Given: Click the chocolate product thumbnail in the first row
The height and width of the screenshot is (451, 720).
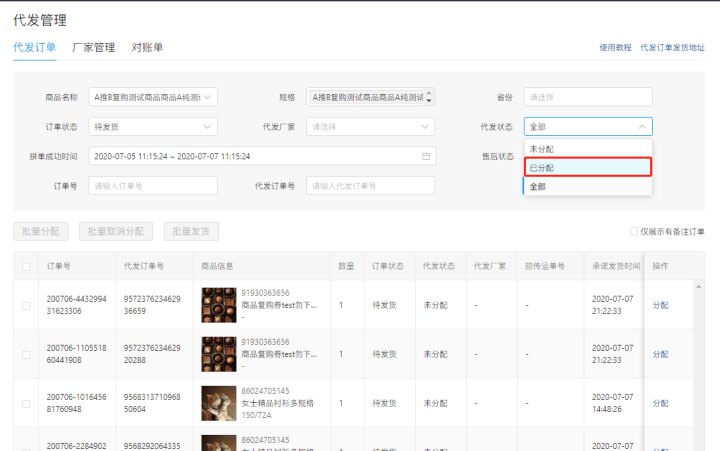Looking at the screenshot, I should tap(219, 305).
